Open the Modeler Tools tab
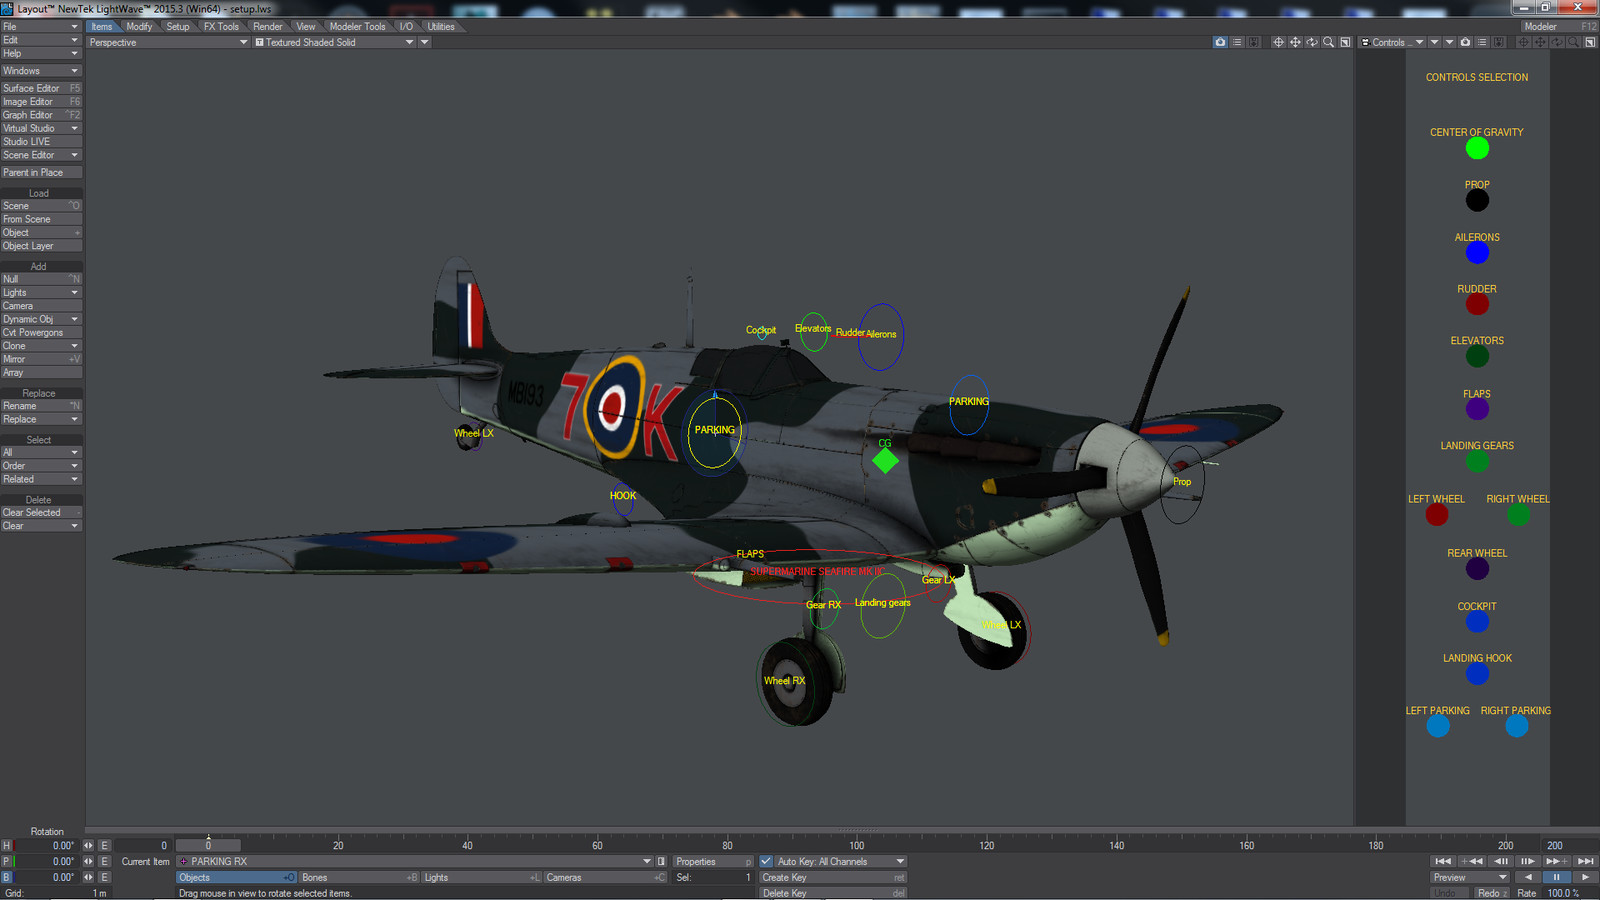Screen dimensions: 1600x900 (x=357, y=27)
